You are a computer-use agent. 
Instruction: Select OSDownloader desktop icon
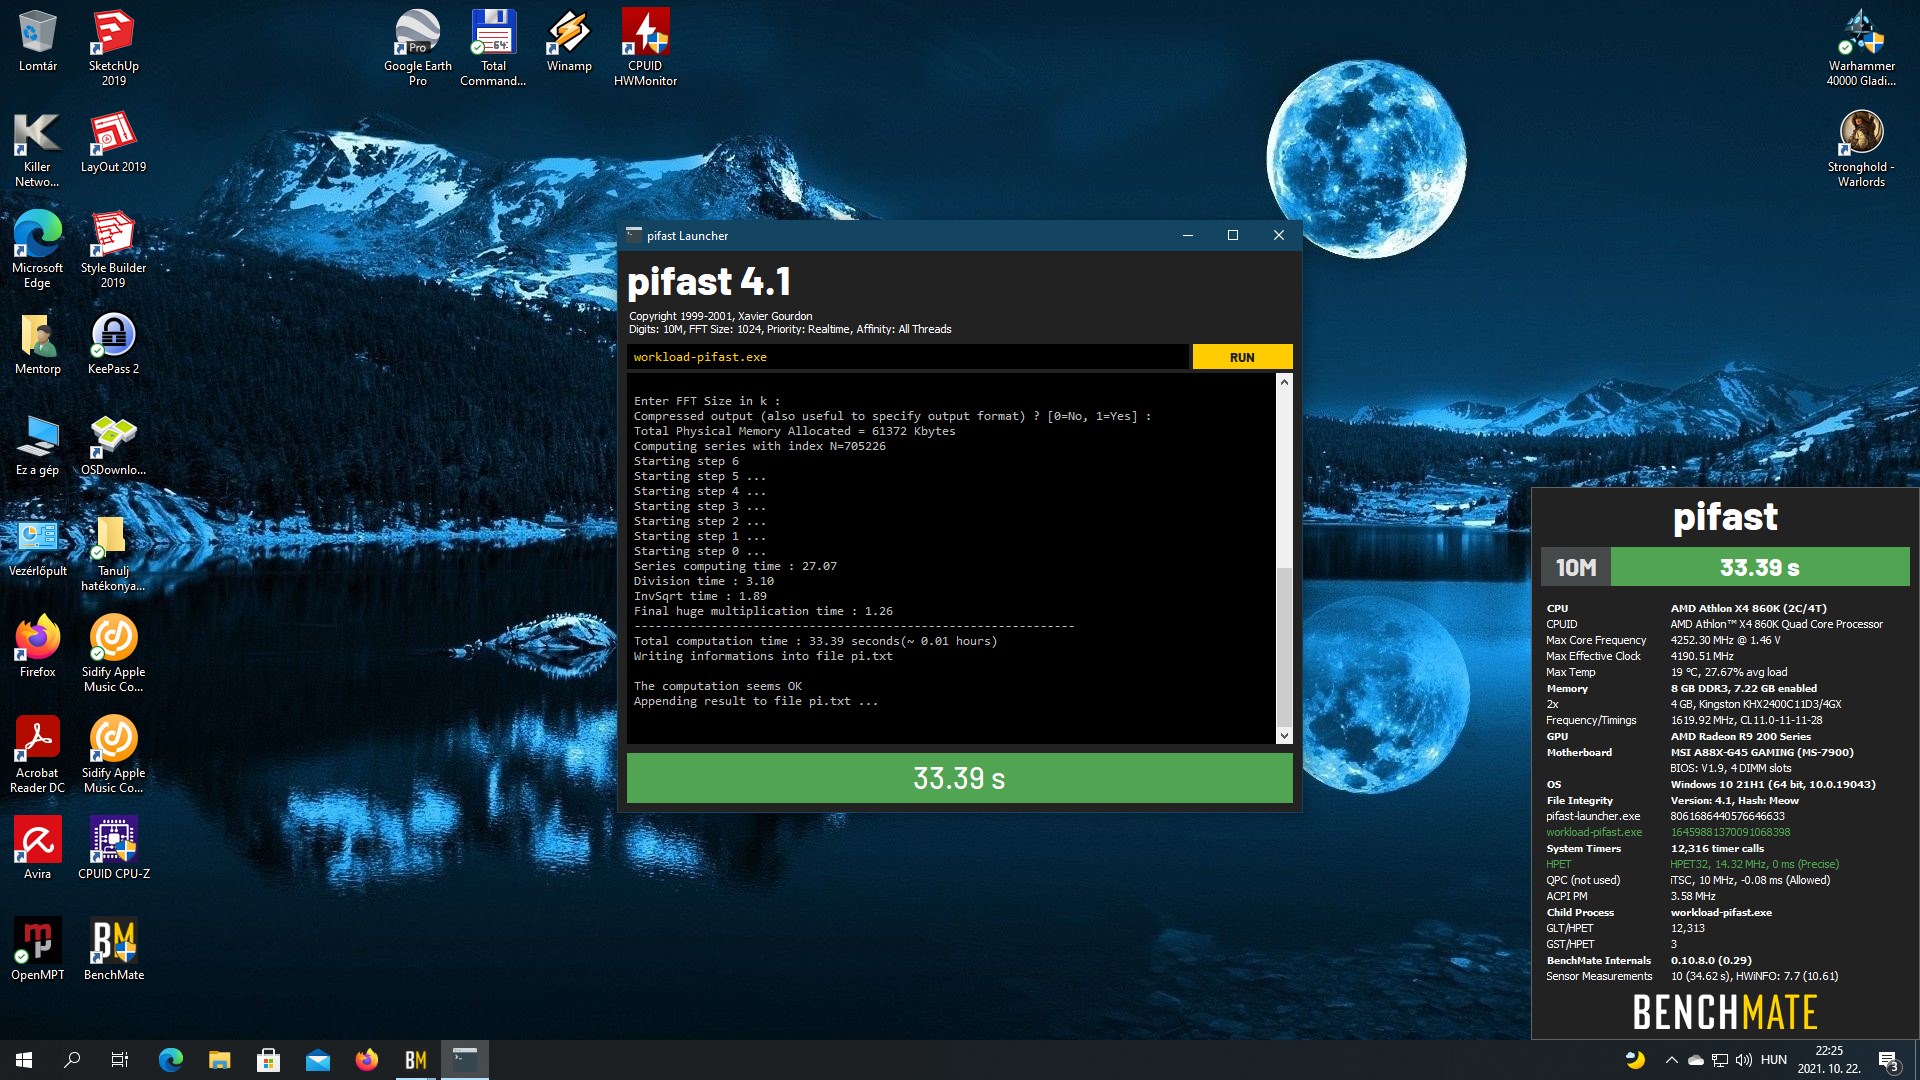point(113,445)
